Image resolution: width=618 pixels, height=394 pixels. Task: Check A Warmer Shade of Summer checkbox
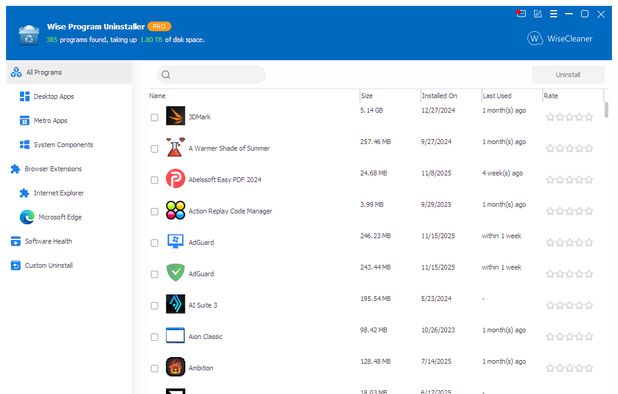154,149
